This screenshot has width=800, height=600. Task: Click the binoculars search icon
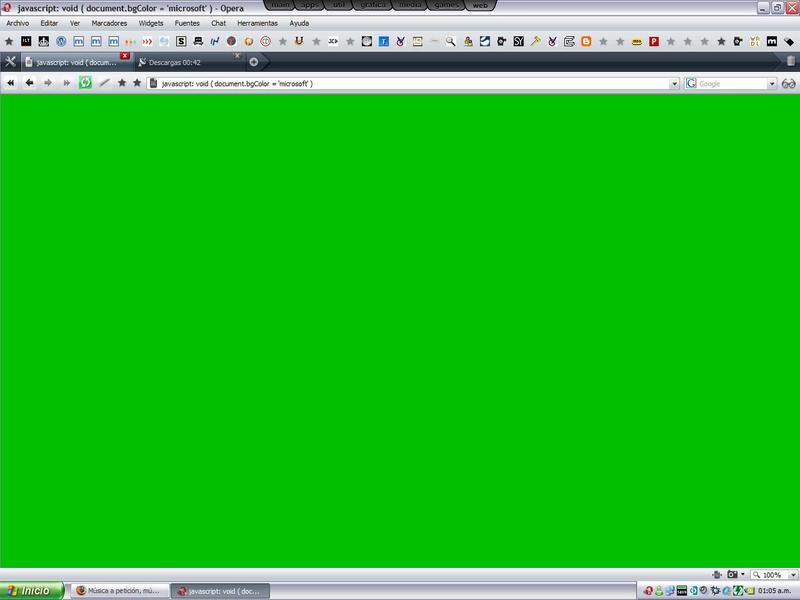tap(788, 83)
